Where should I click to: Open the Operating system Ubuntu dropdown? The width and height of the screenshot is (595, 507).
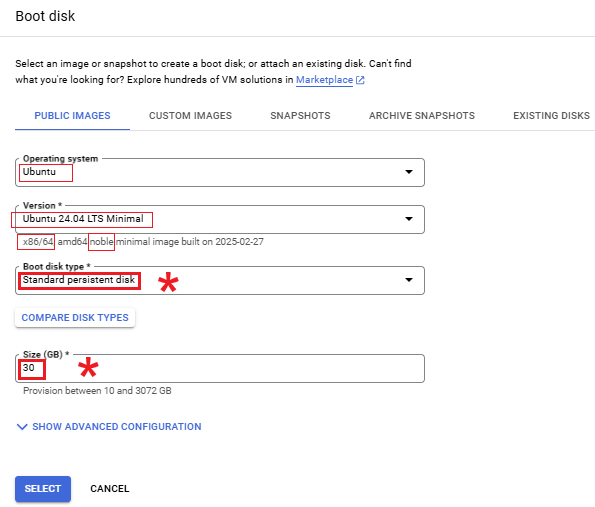[220, 173]
